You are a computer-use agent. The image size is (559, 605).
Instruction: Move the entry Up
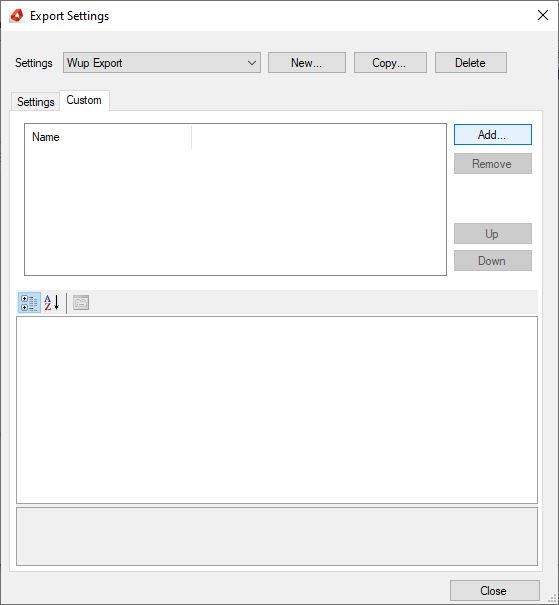pos(493,233)
